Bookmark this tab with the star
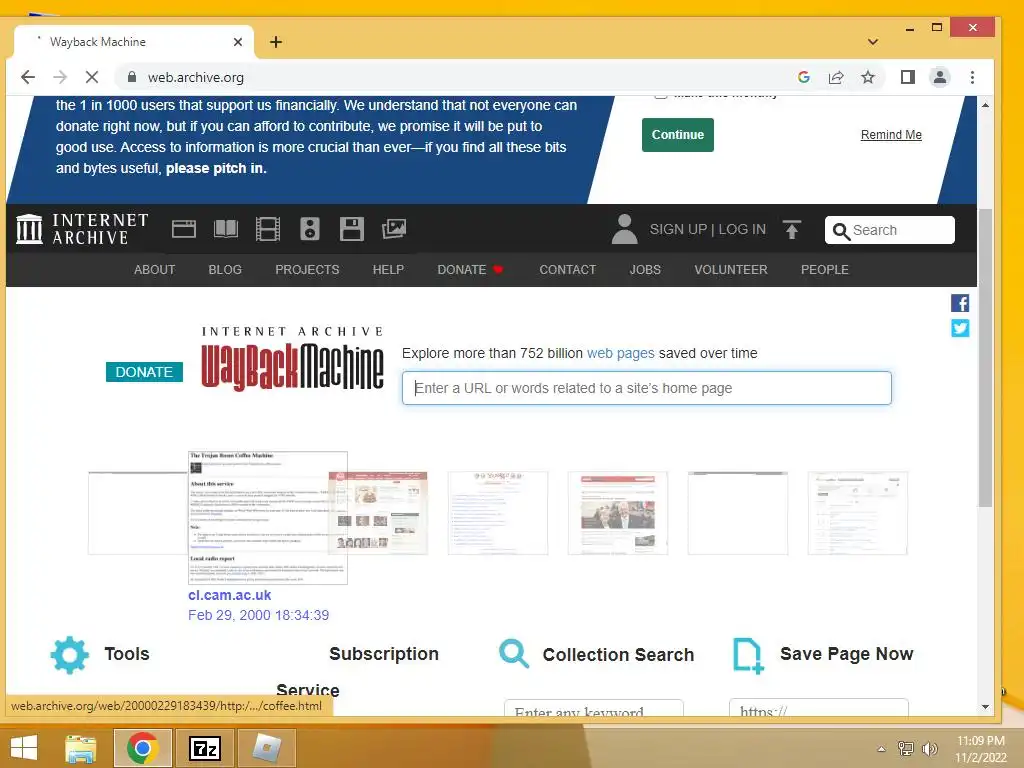This screenshot has width=1024, height=768. click(867, 77)
